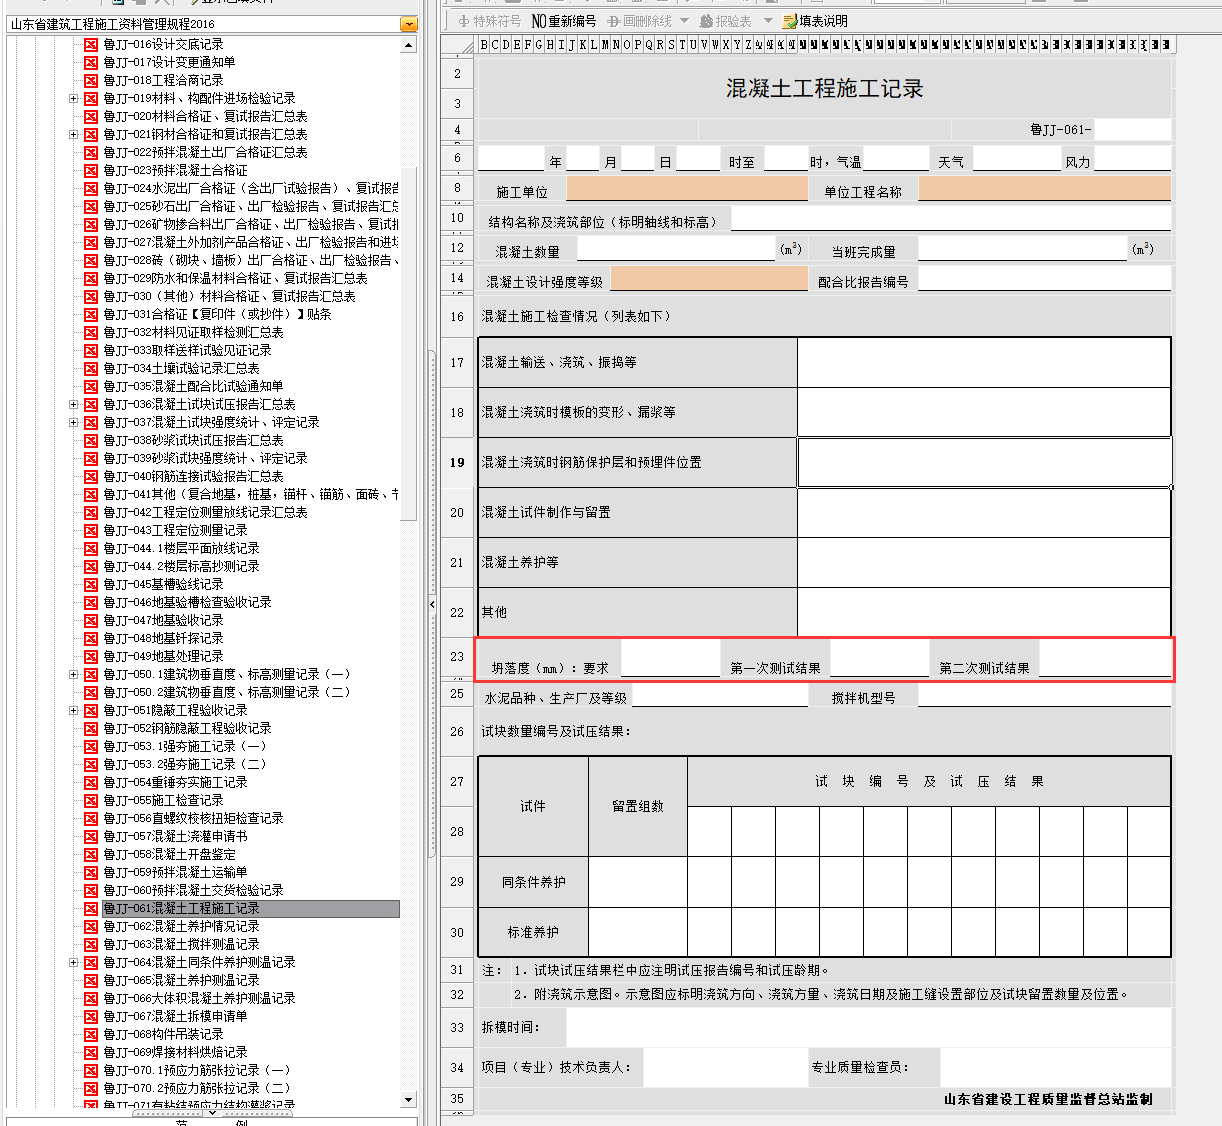Viewport: 1222px width, 1126px height.
Task: Click the icon of 鲁JJ-058混凝土开盘鉴定
Action: pos(91,854)
